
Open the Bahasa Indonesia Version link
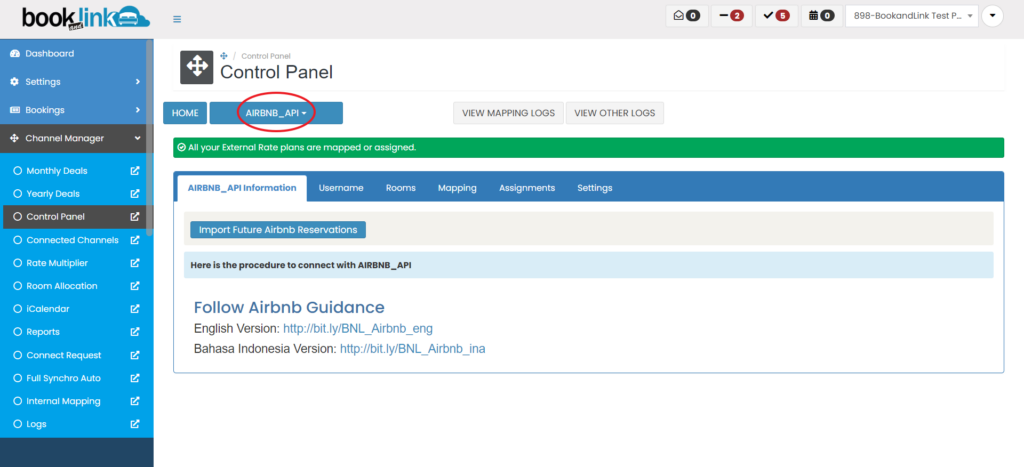pyautogui.click(x=413, y=349)
